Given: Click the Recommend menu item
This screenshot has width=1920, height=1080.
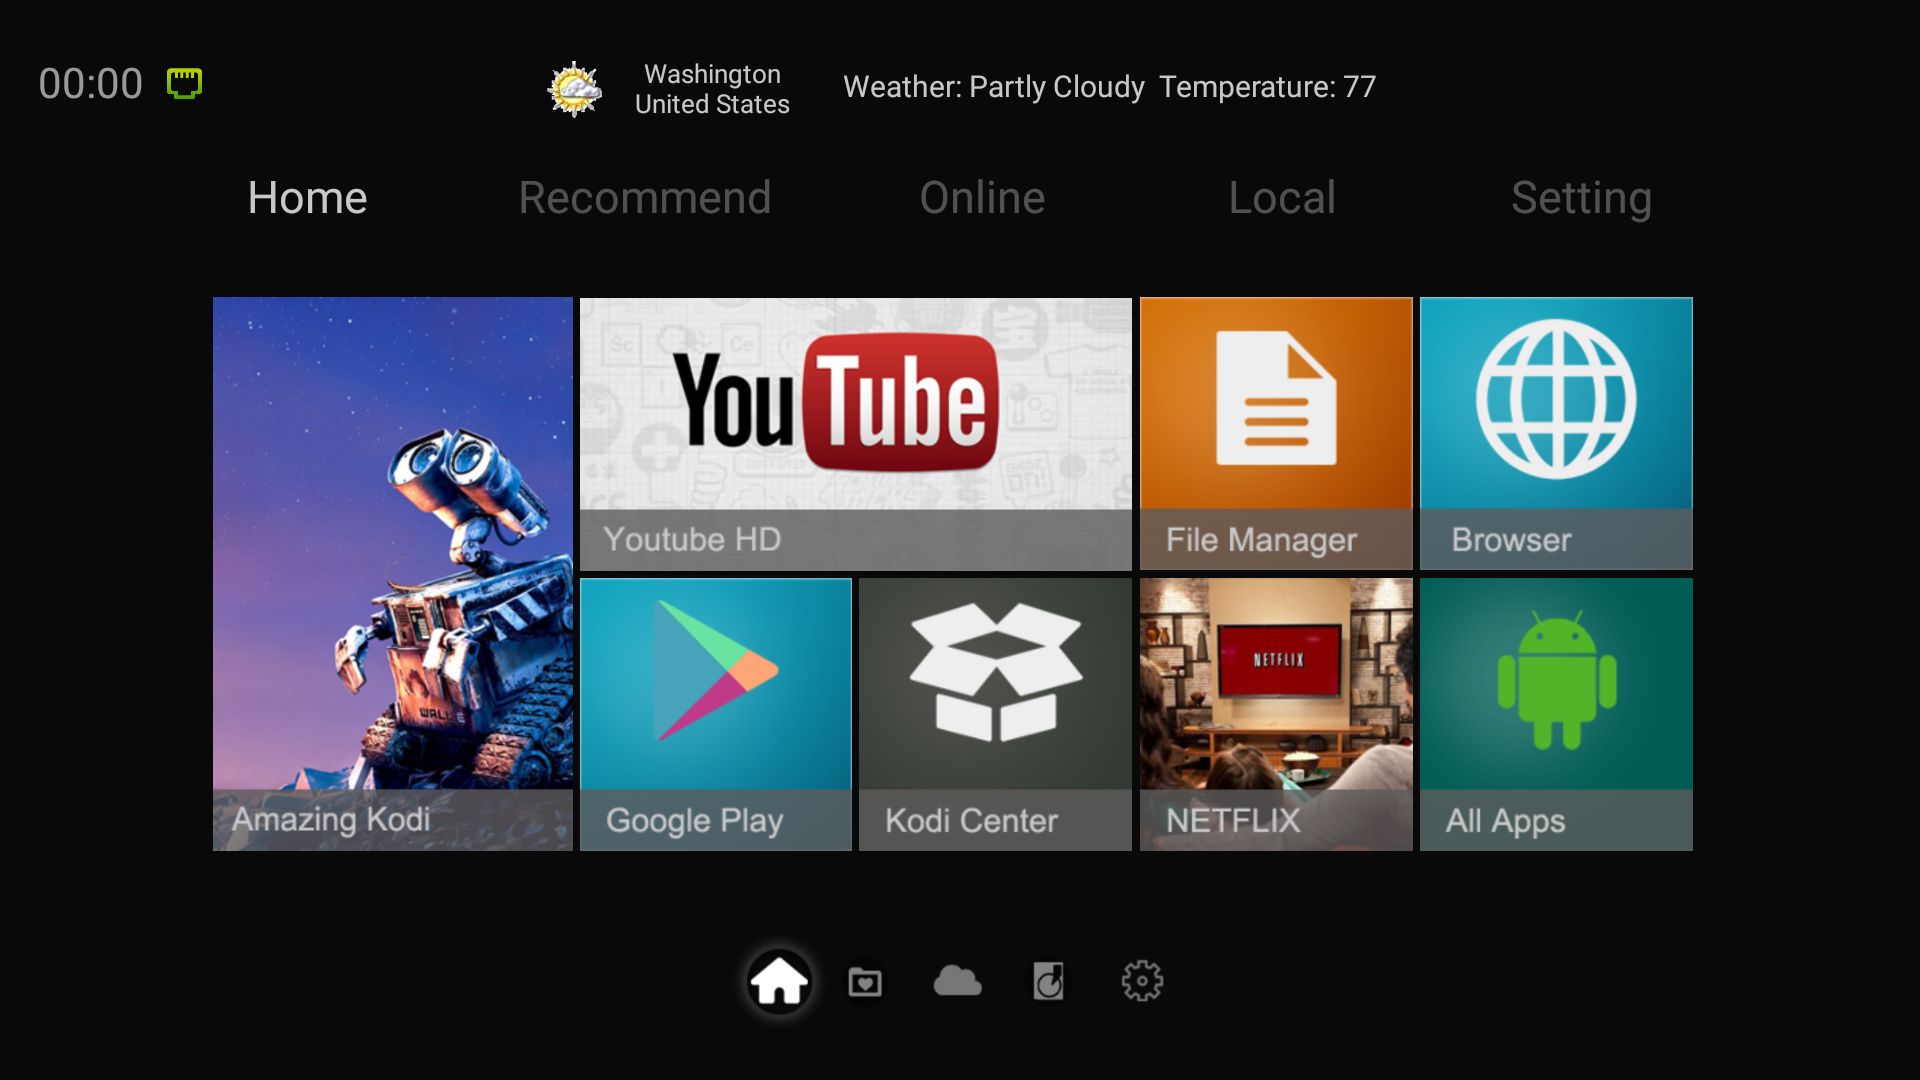Looking at the screenshot, I should 645,198.
